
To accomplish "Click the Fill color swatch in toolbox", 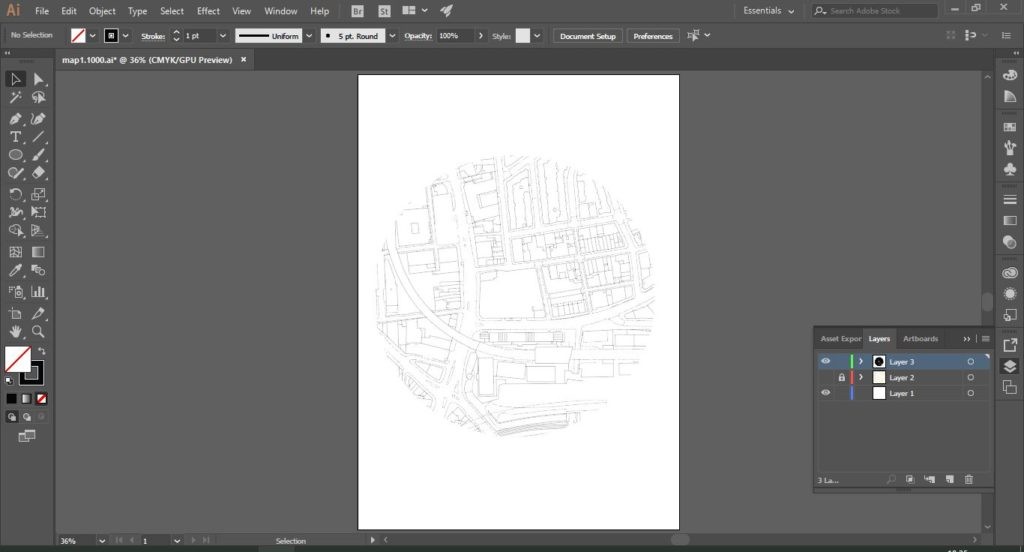I will [x=17, y=359].
